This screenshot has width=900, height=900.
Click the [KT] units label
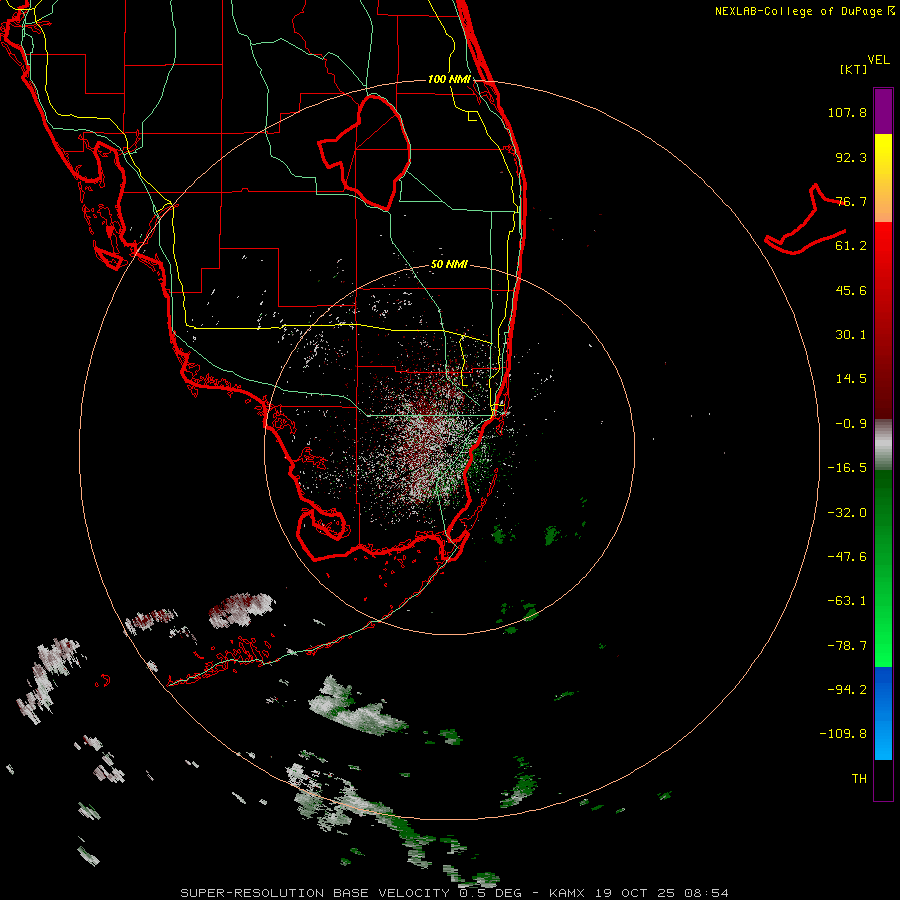point(853,69)
